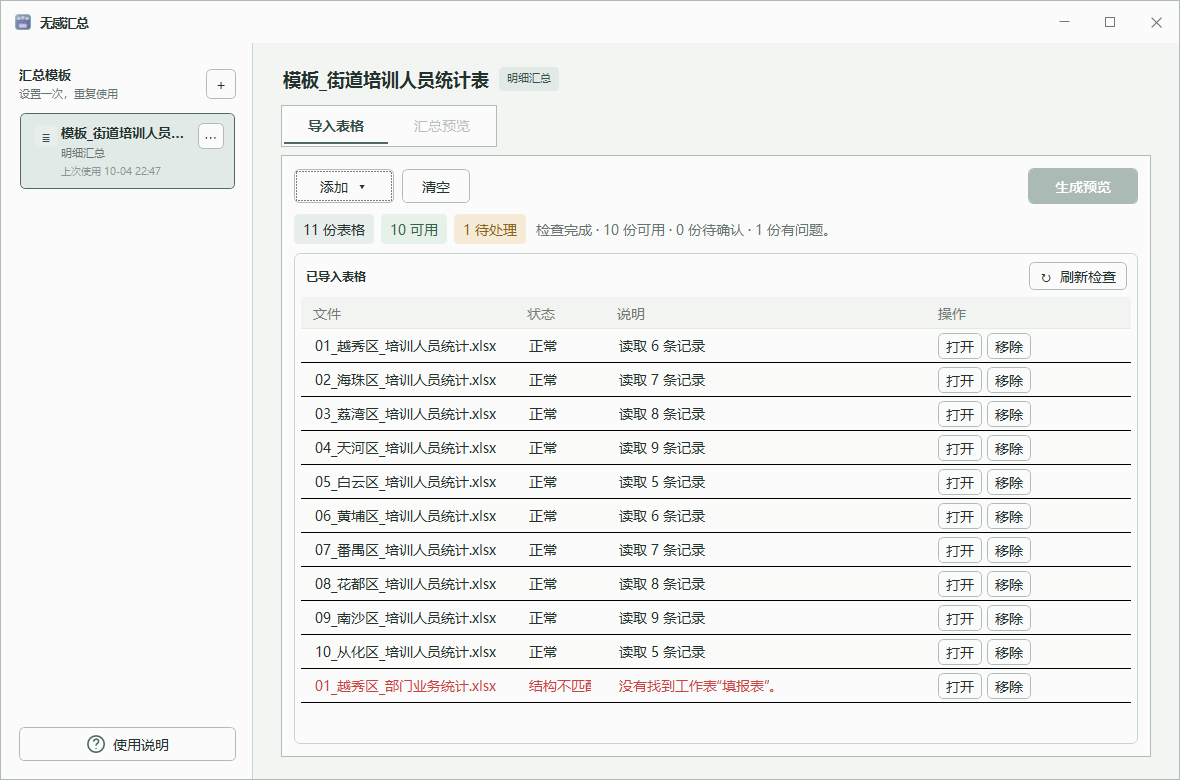Click the 文件 column header

pyautogui.click(x=327, y=314)
